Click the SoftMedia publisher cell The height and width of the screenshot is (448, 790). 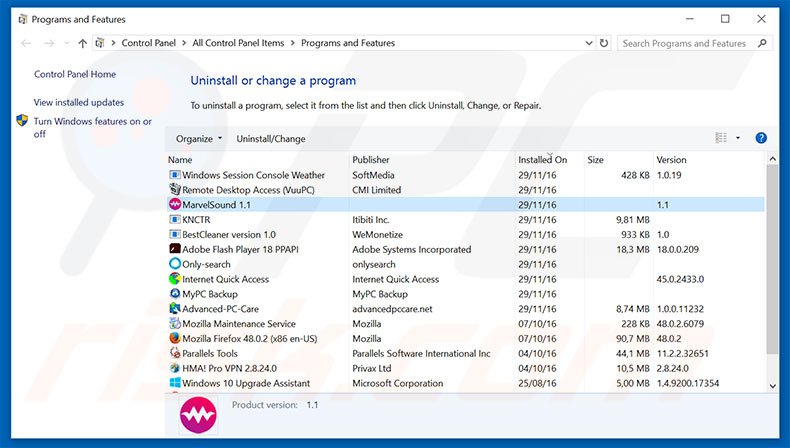click(373, 175)
